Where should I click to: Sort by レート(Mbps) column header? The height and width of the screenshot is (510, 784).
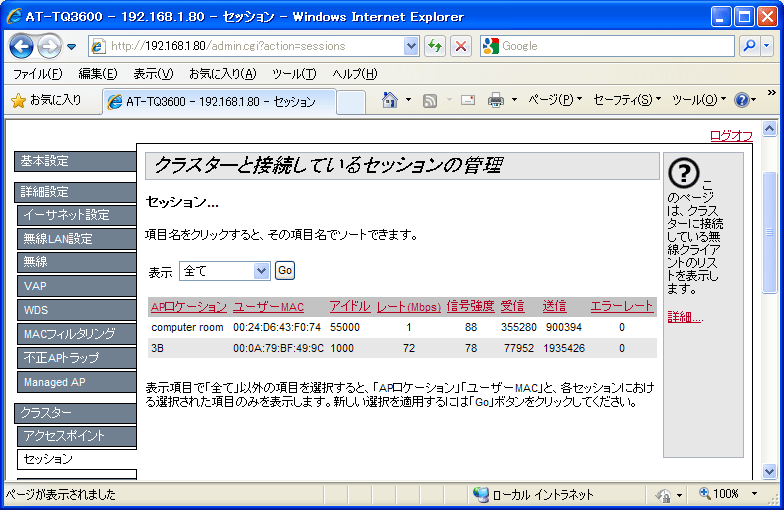point(408,307)
